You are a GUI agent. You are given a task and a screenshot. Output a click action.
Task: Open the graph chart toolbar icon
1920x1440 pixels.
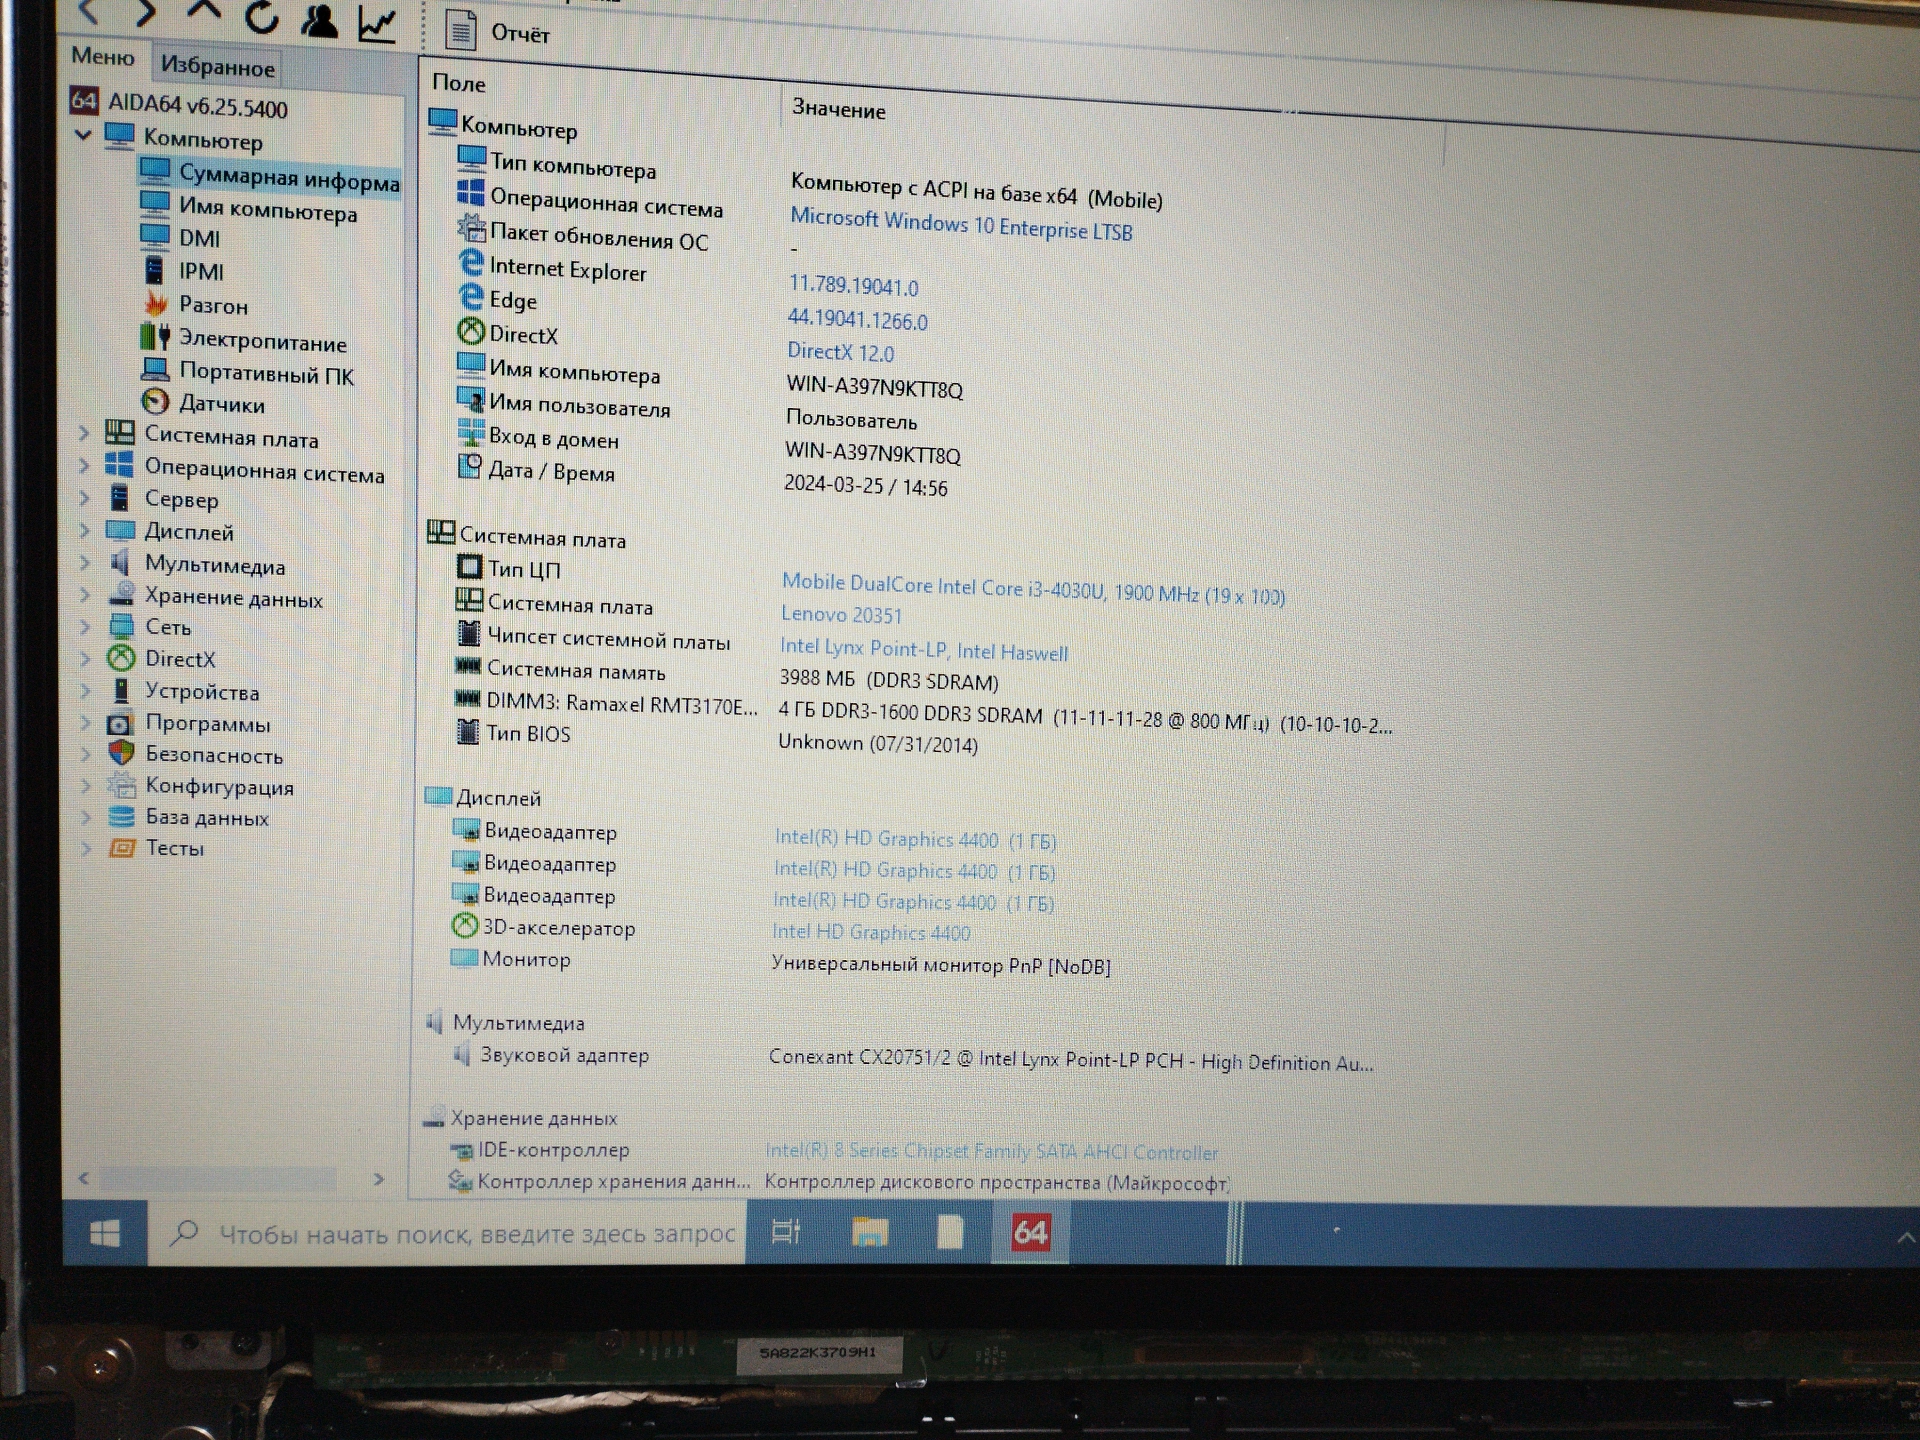tap(377, 24)
